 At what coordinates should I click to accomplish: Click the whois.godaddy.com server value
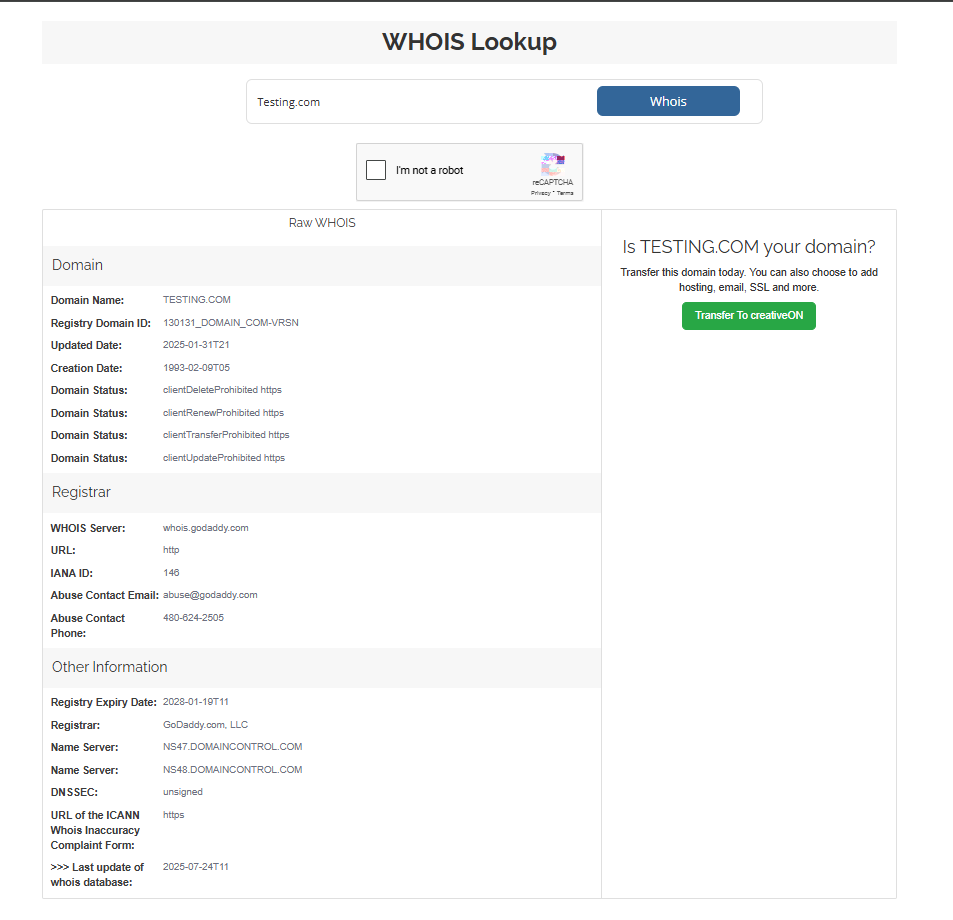tap(205, 528)
